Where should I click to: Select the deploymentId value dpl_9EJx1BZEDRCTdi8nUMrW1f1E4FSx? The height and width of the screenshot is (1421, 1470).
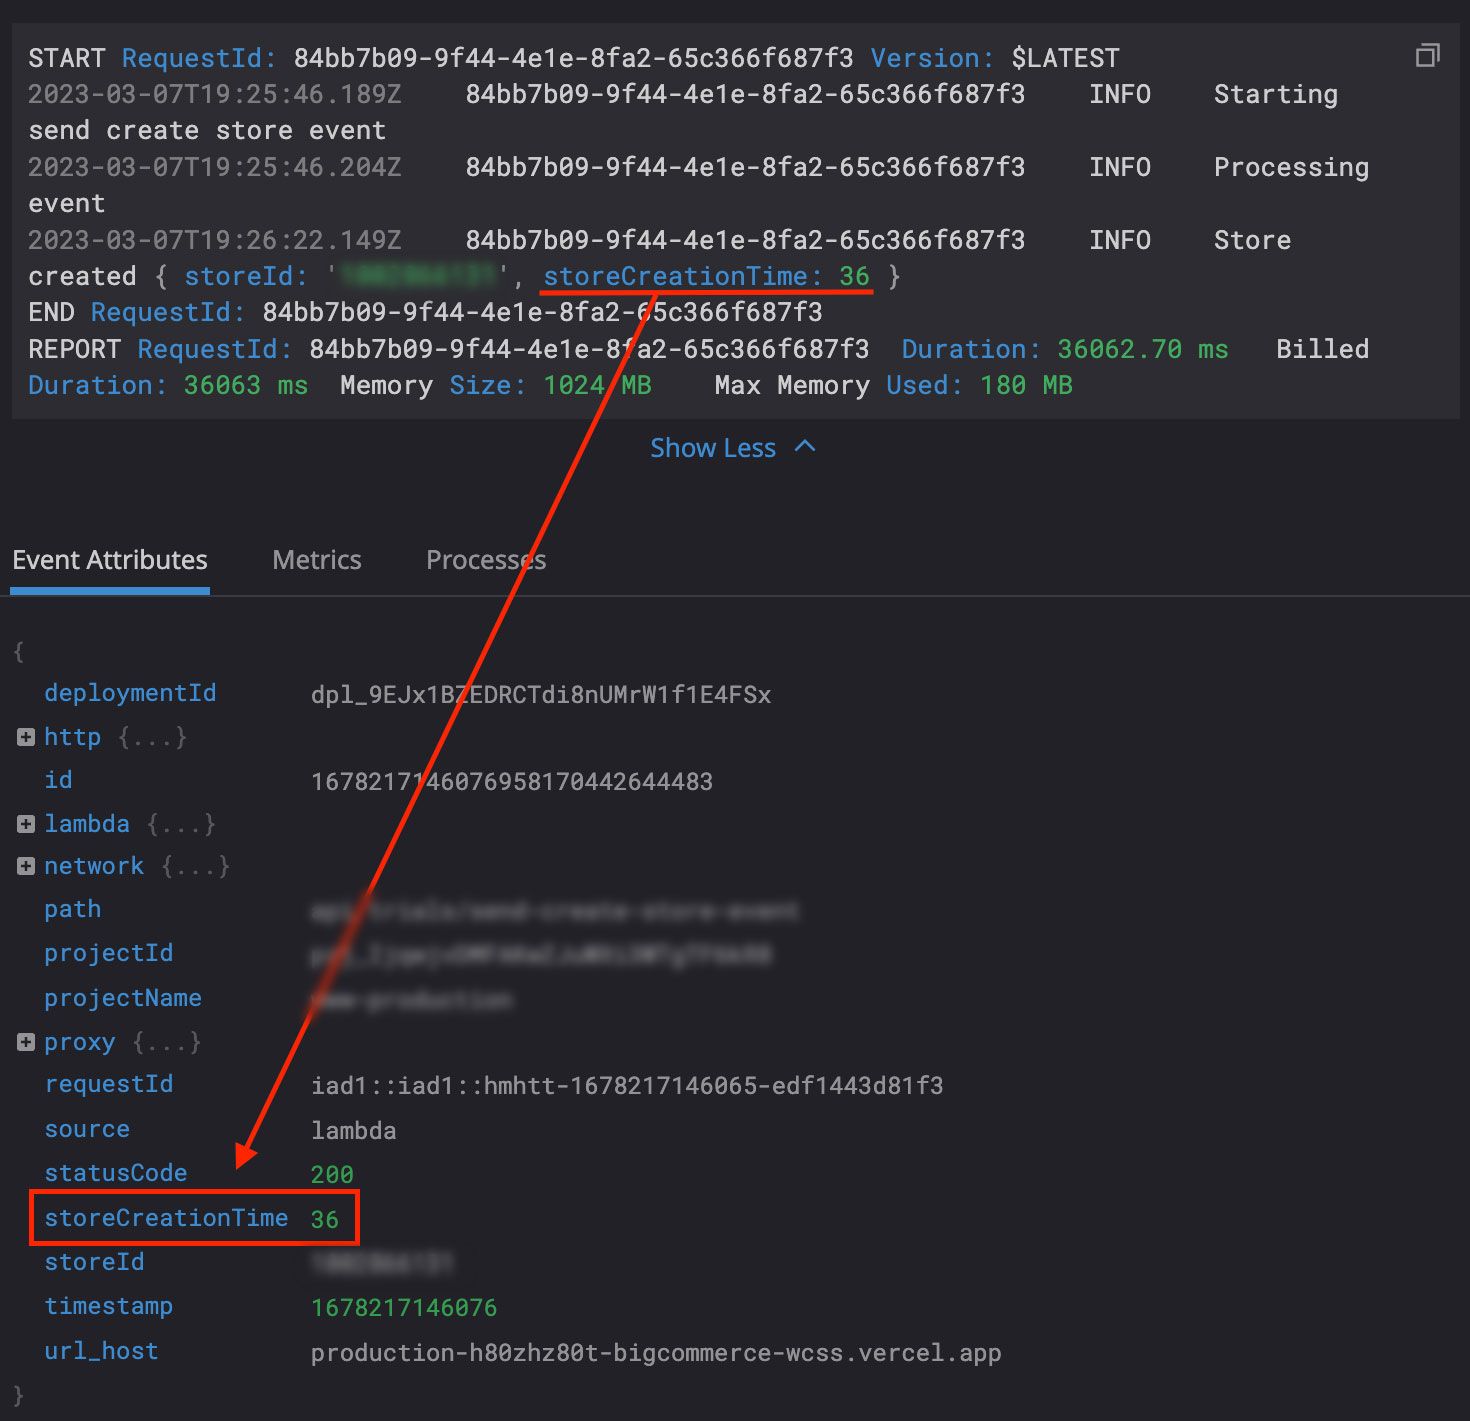541,695
